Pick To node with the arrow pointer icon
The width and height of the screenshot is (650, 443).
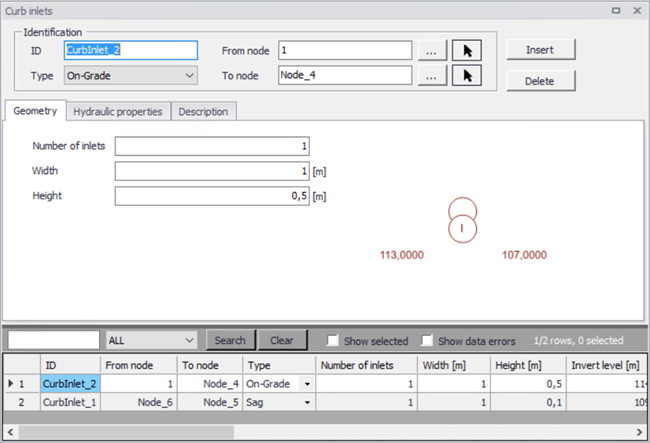(x=466, y=75)
